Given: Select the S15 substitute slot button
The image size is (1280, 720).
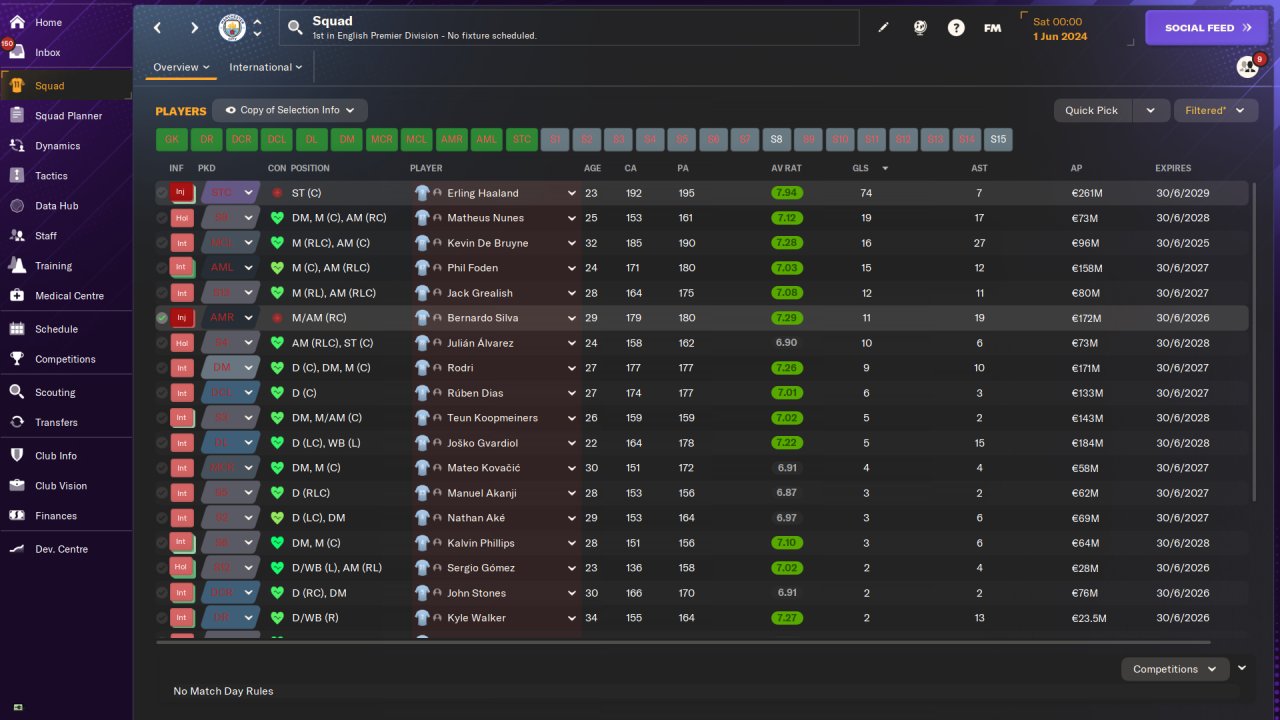Looking at the screenshot, I should click(998, 140).
